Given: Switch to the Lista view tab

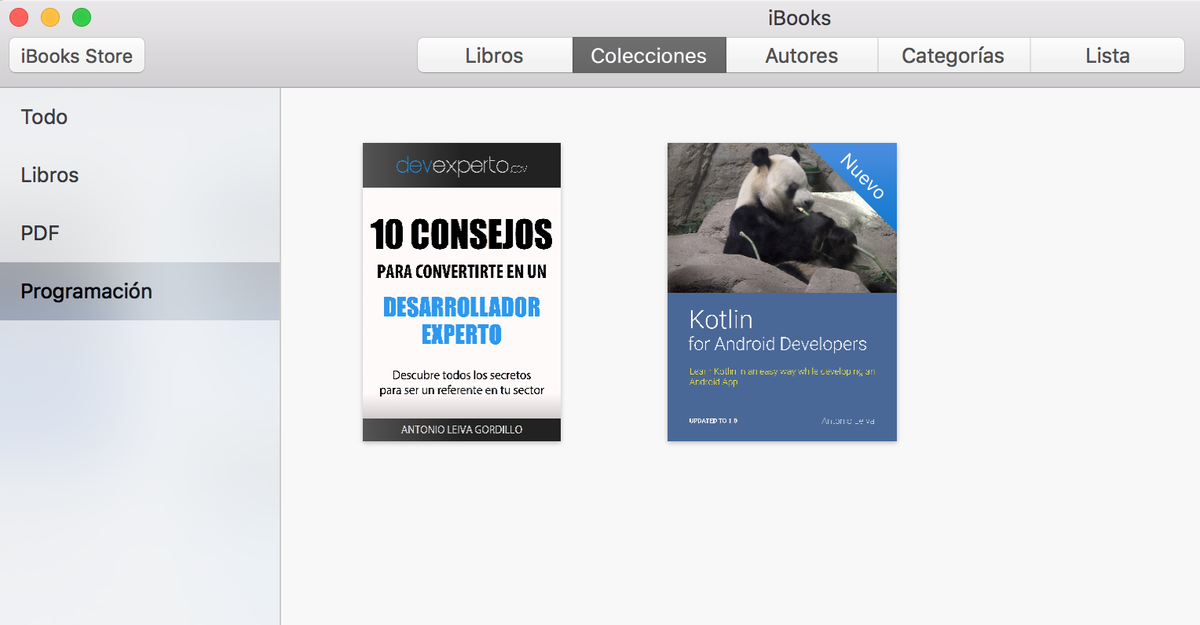Looking at the screenshot, I should pyautogui.click(x=1107, y=56).
